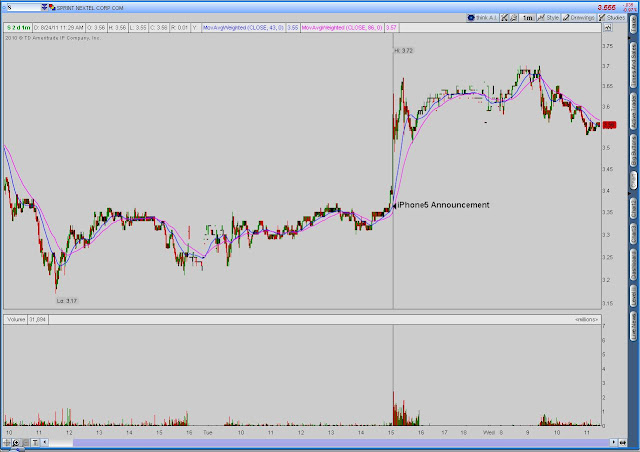Image resolution: width=640 pixels, height=452 pixels.
Task: Switch to the Chart3 side tab
Action: click(633, 234)
